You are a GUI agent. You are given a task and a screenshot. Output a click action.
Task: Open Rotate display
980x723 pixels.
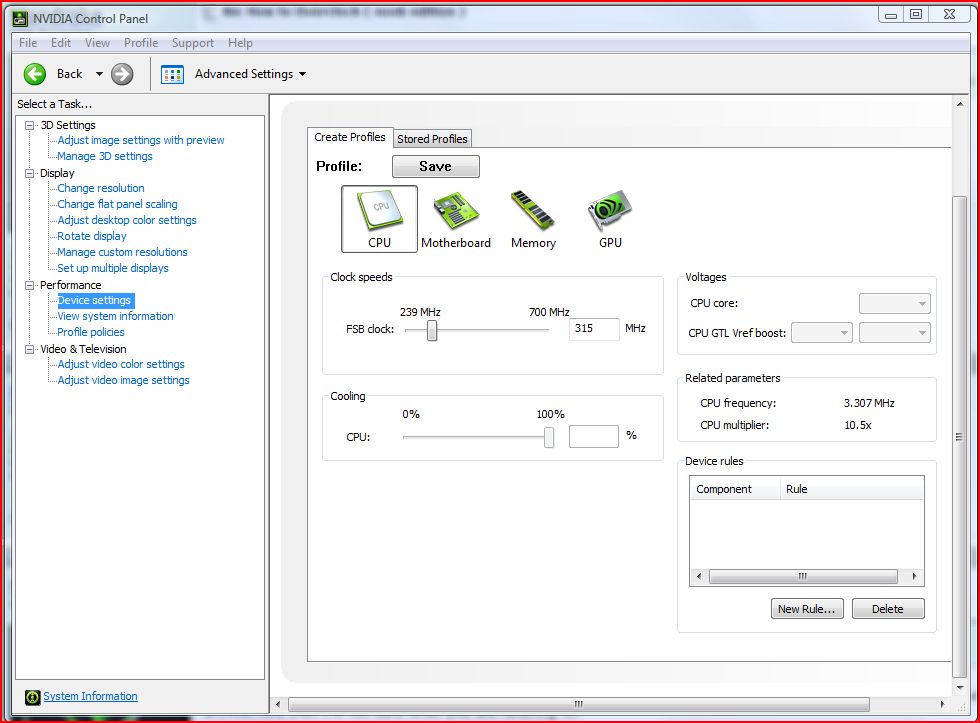[92, 236]
